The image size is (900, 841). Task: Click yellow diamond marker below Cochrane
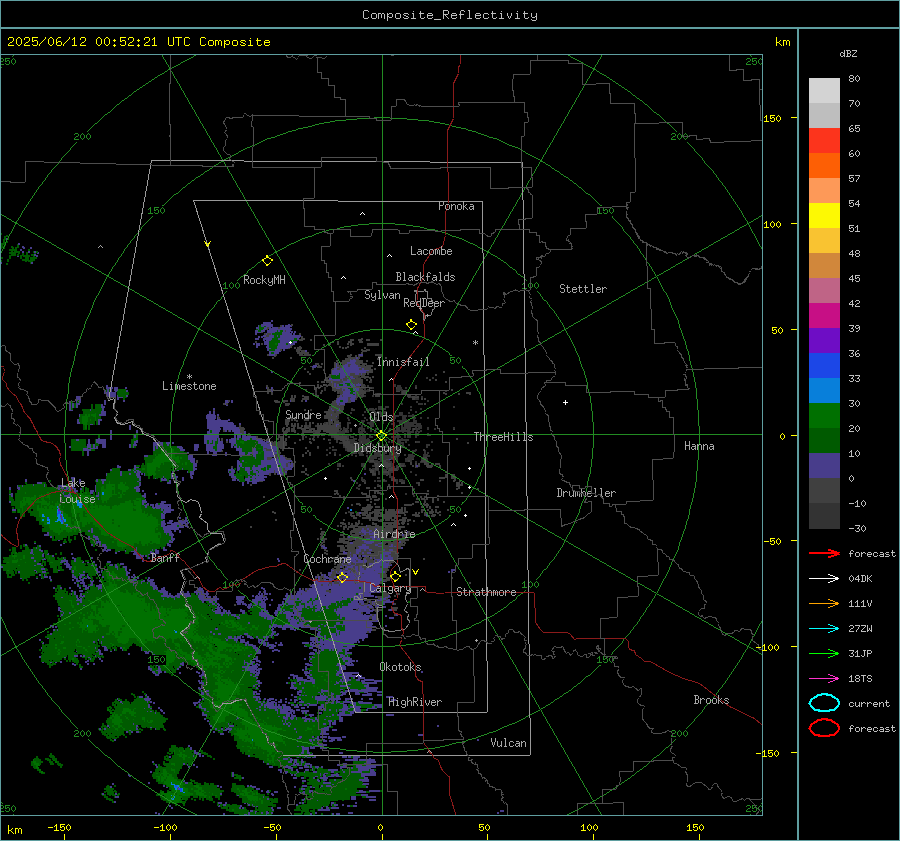[x=342, y=577]
